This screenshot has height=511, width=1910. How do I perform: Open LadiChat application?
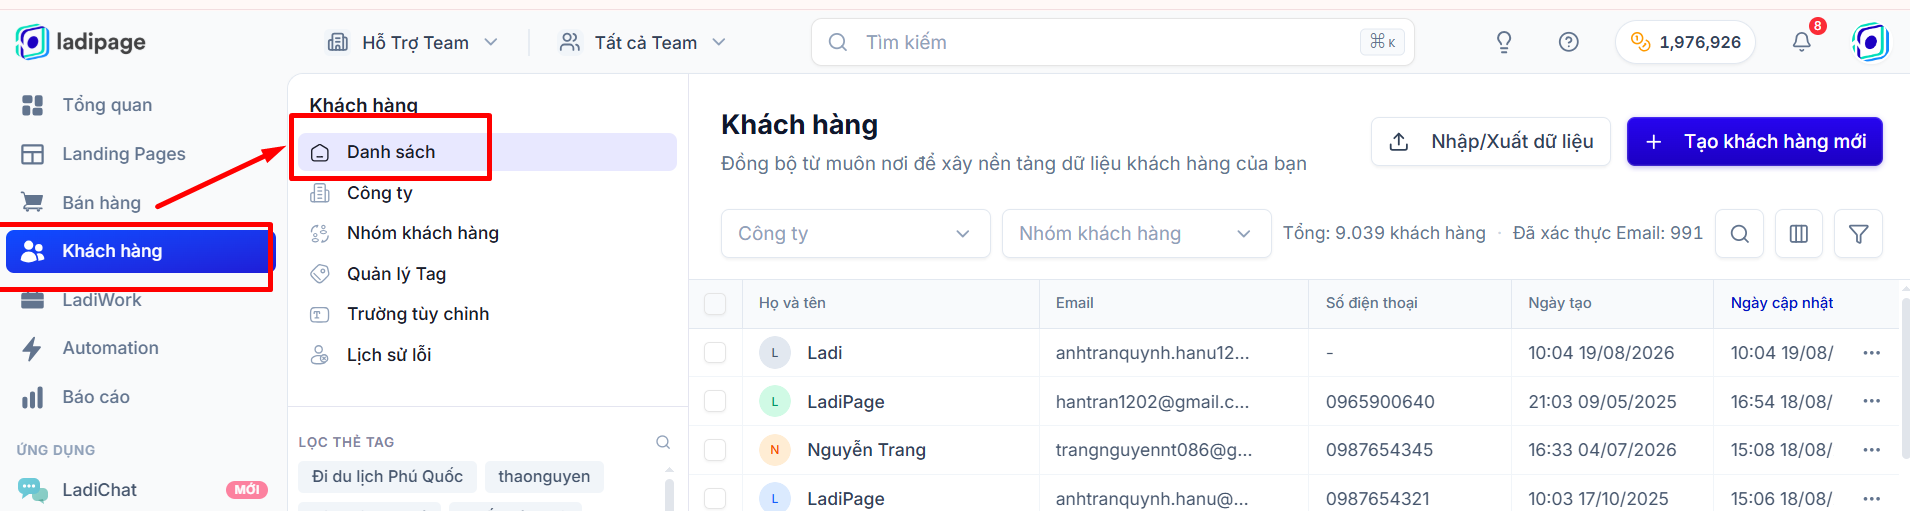point(99,490)
